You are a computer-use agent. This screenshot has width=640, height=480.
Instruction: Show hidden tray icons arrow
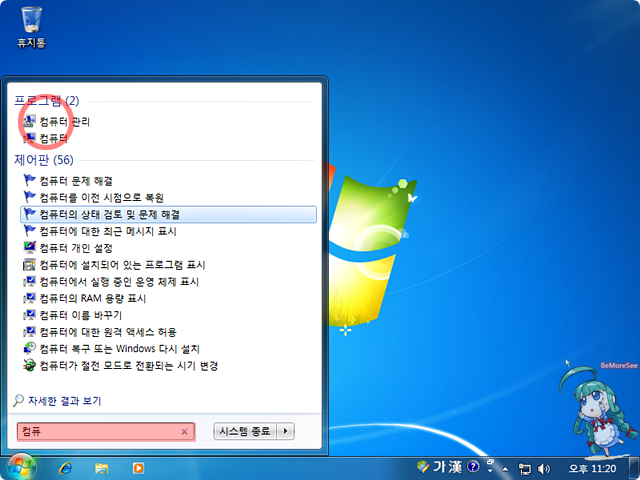point(506,467)
